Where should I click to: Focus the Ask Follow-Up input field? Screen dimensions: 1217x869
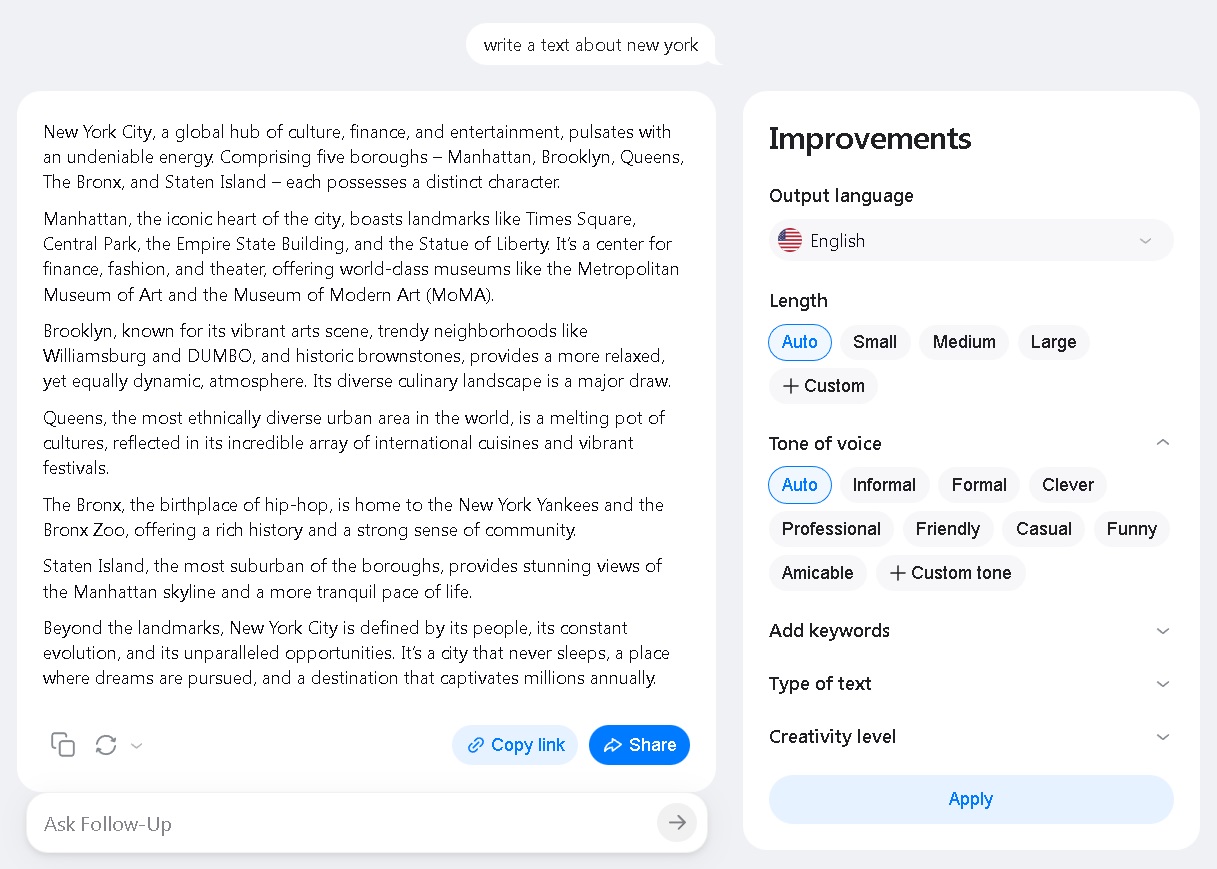pos(345,824)
